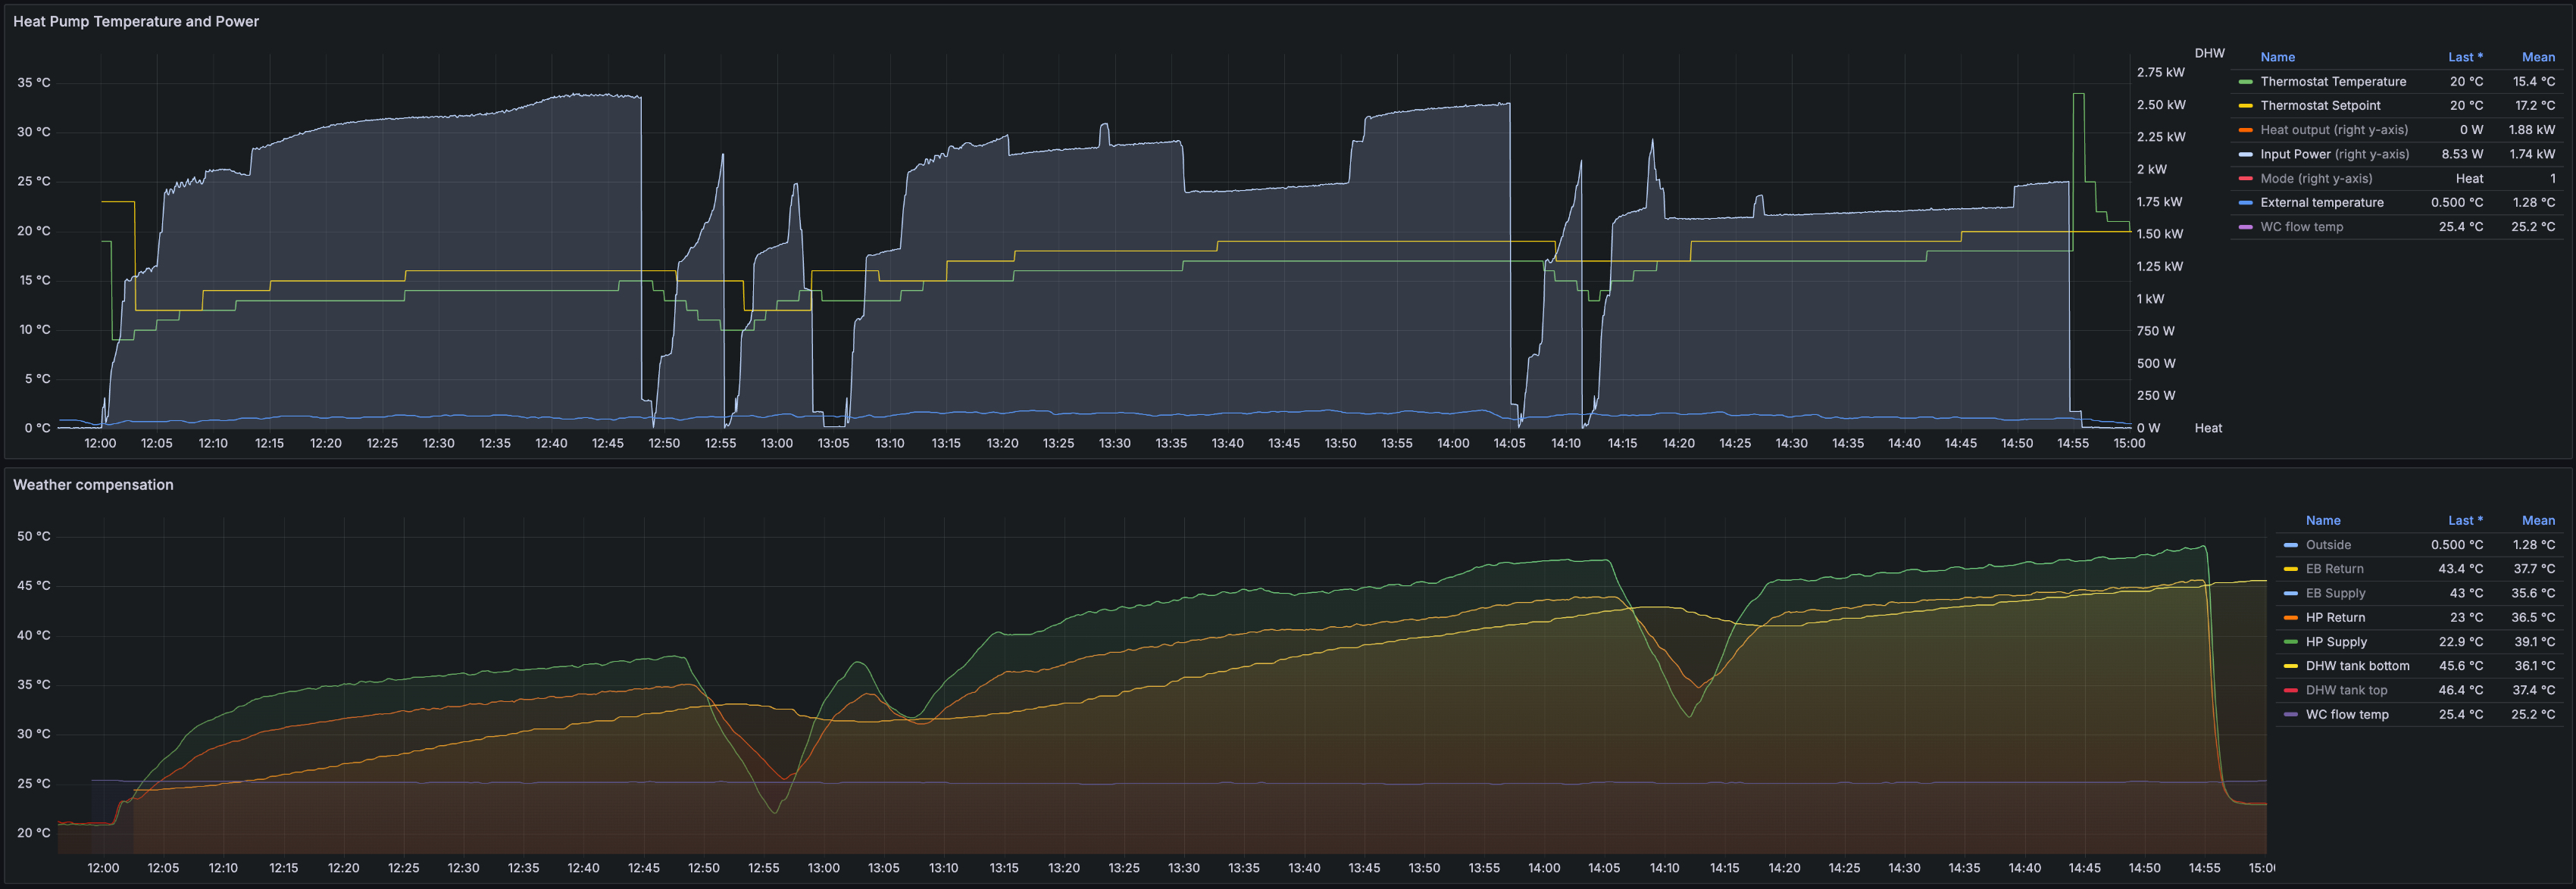Sort Heat Pump legend by Last * column

(2464, 57)
